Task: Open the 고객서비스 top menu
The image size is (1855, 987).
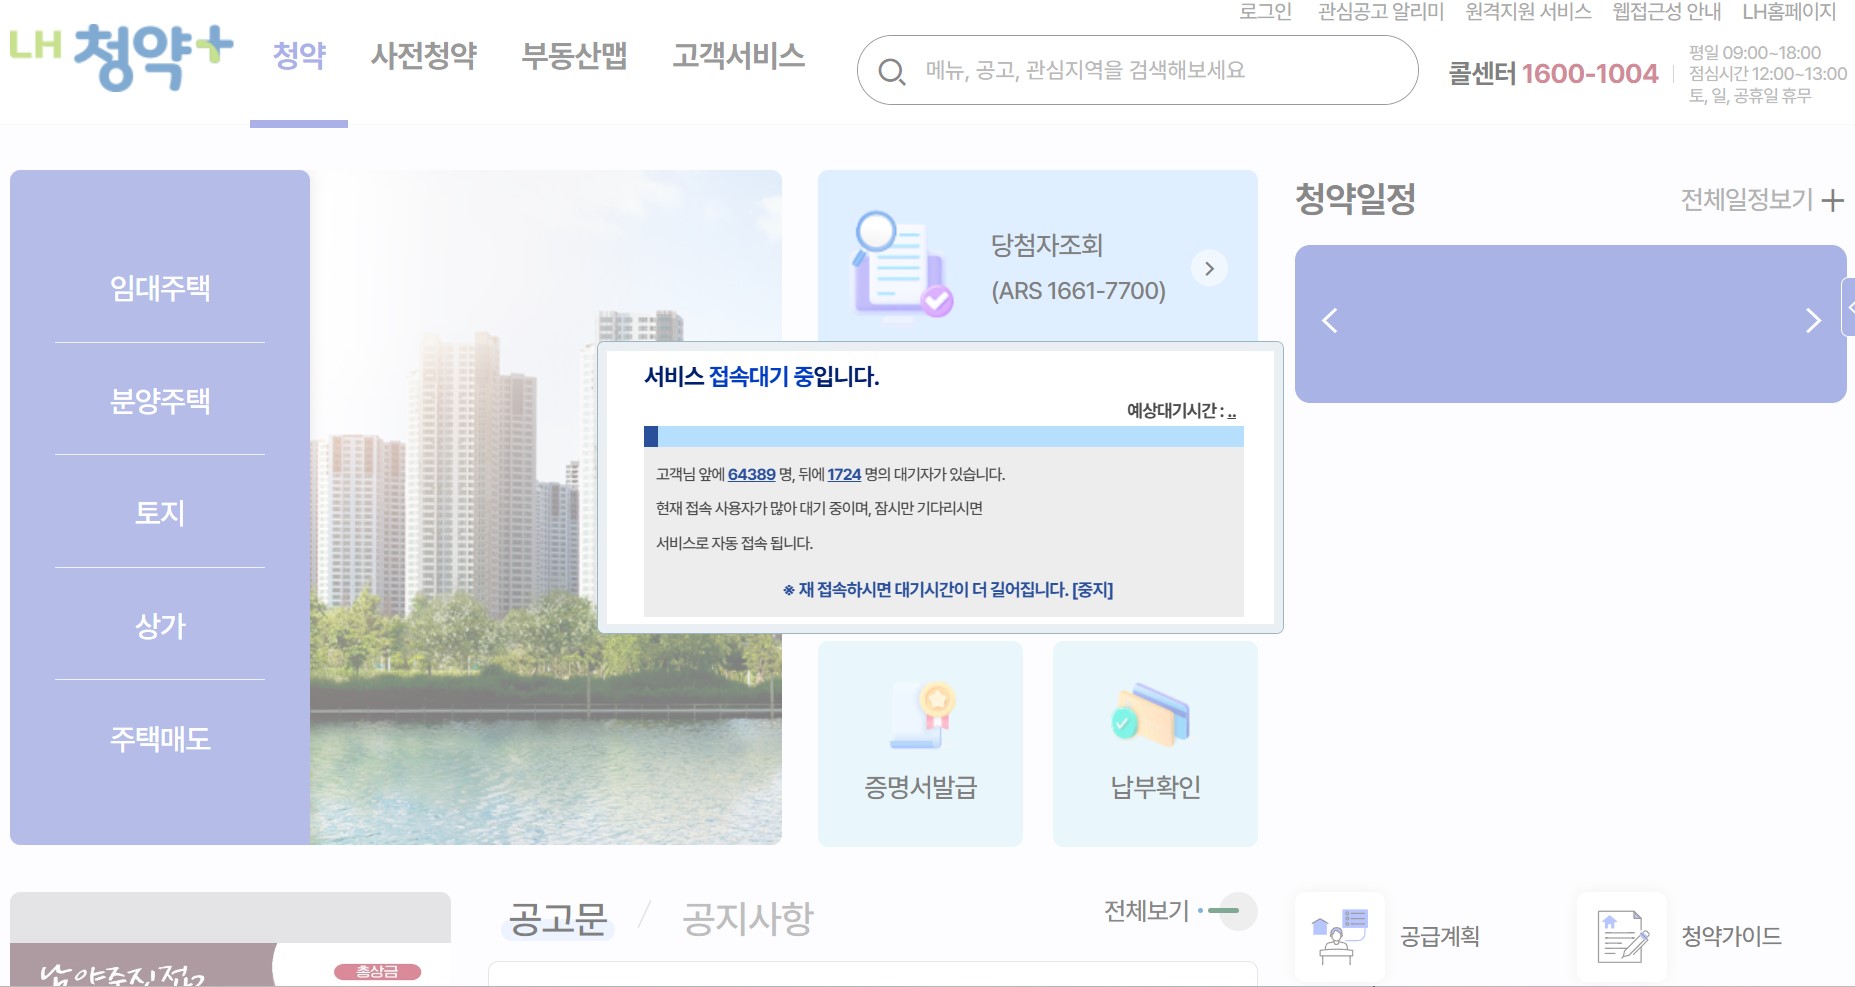Action: [738, 55]
